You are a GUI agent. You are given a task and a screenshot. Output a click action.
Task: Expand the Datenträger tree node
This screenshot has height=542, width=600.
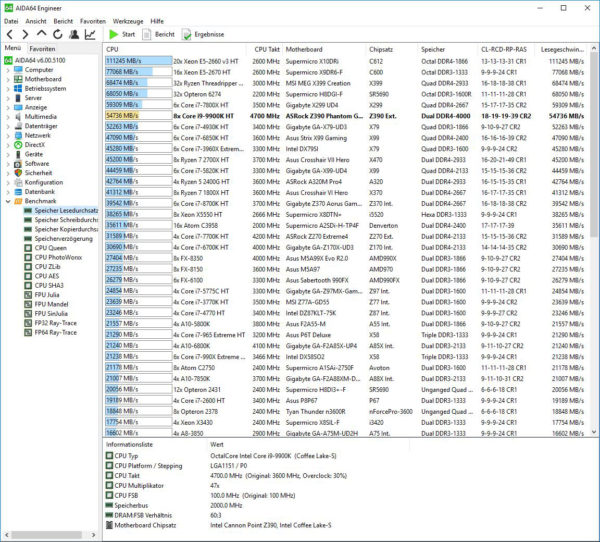tap(8, 126)
